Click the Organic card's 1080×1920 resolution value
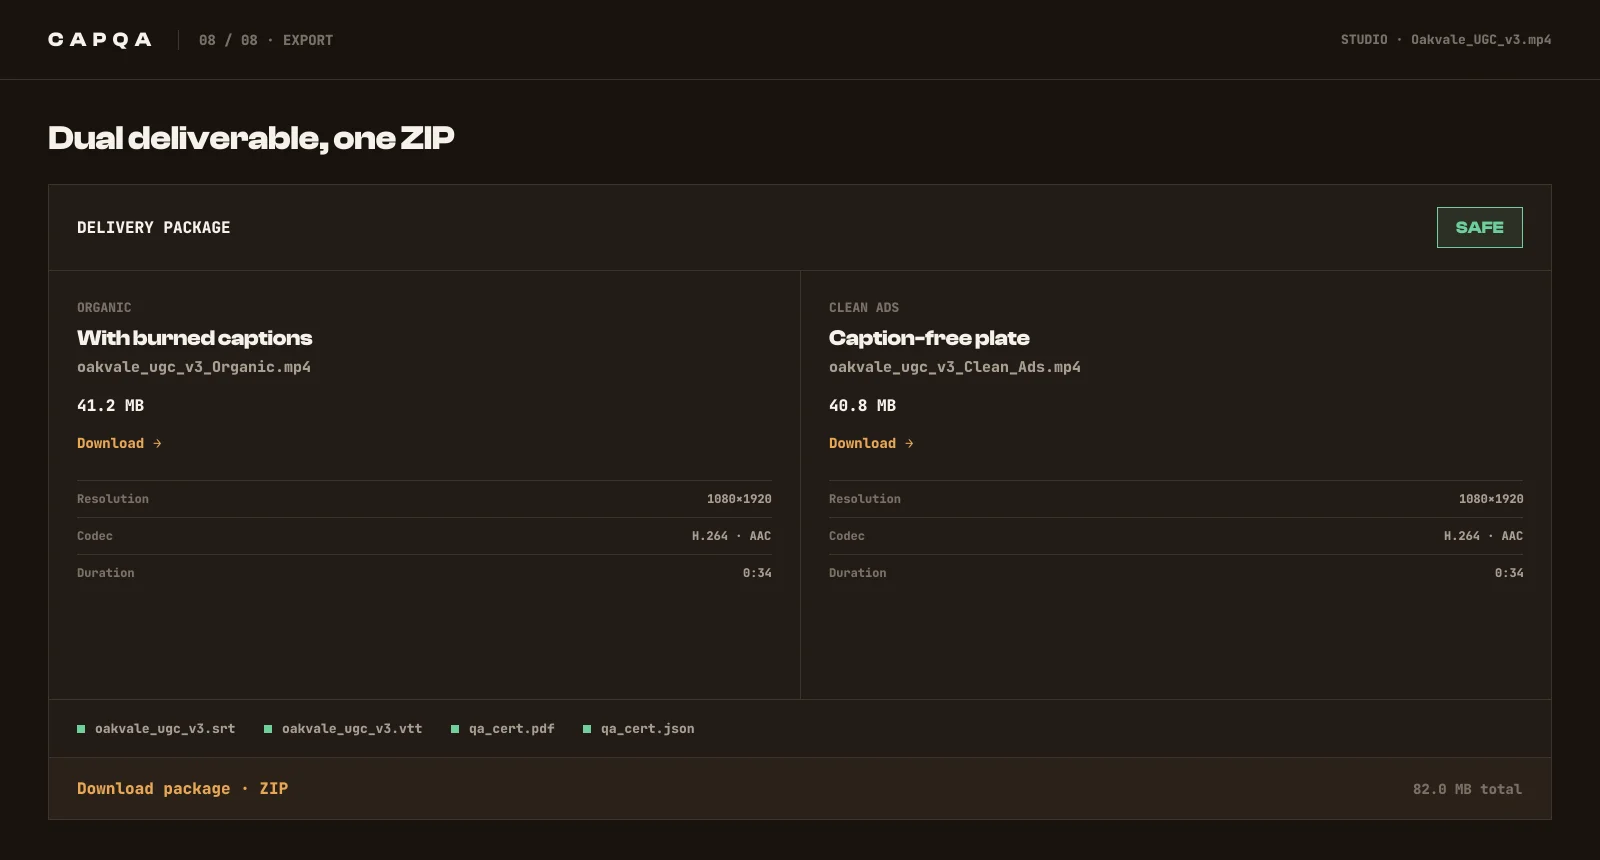This screenshot has width=1600, height=860. (x=739, y=499)
